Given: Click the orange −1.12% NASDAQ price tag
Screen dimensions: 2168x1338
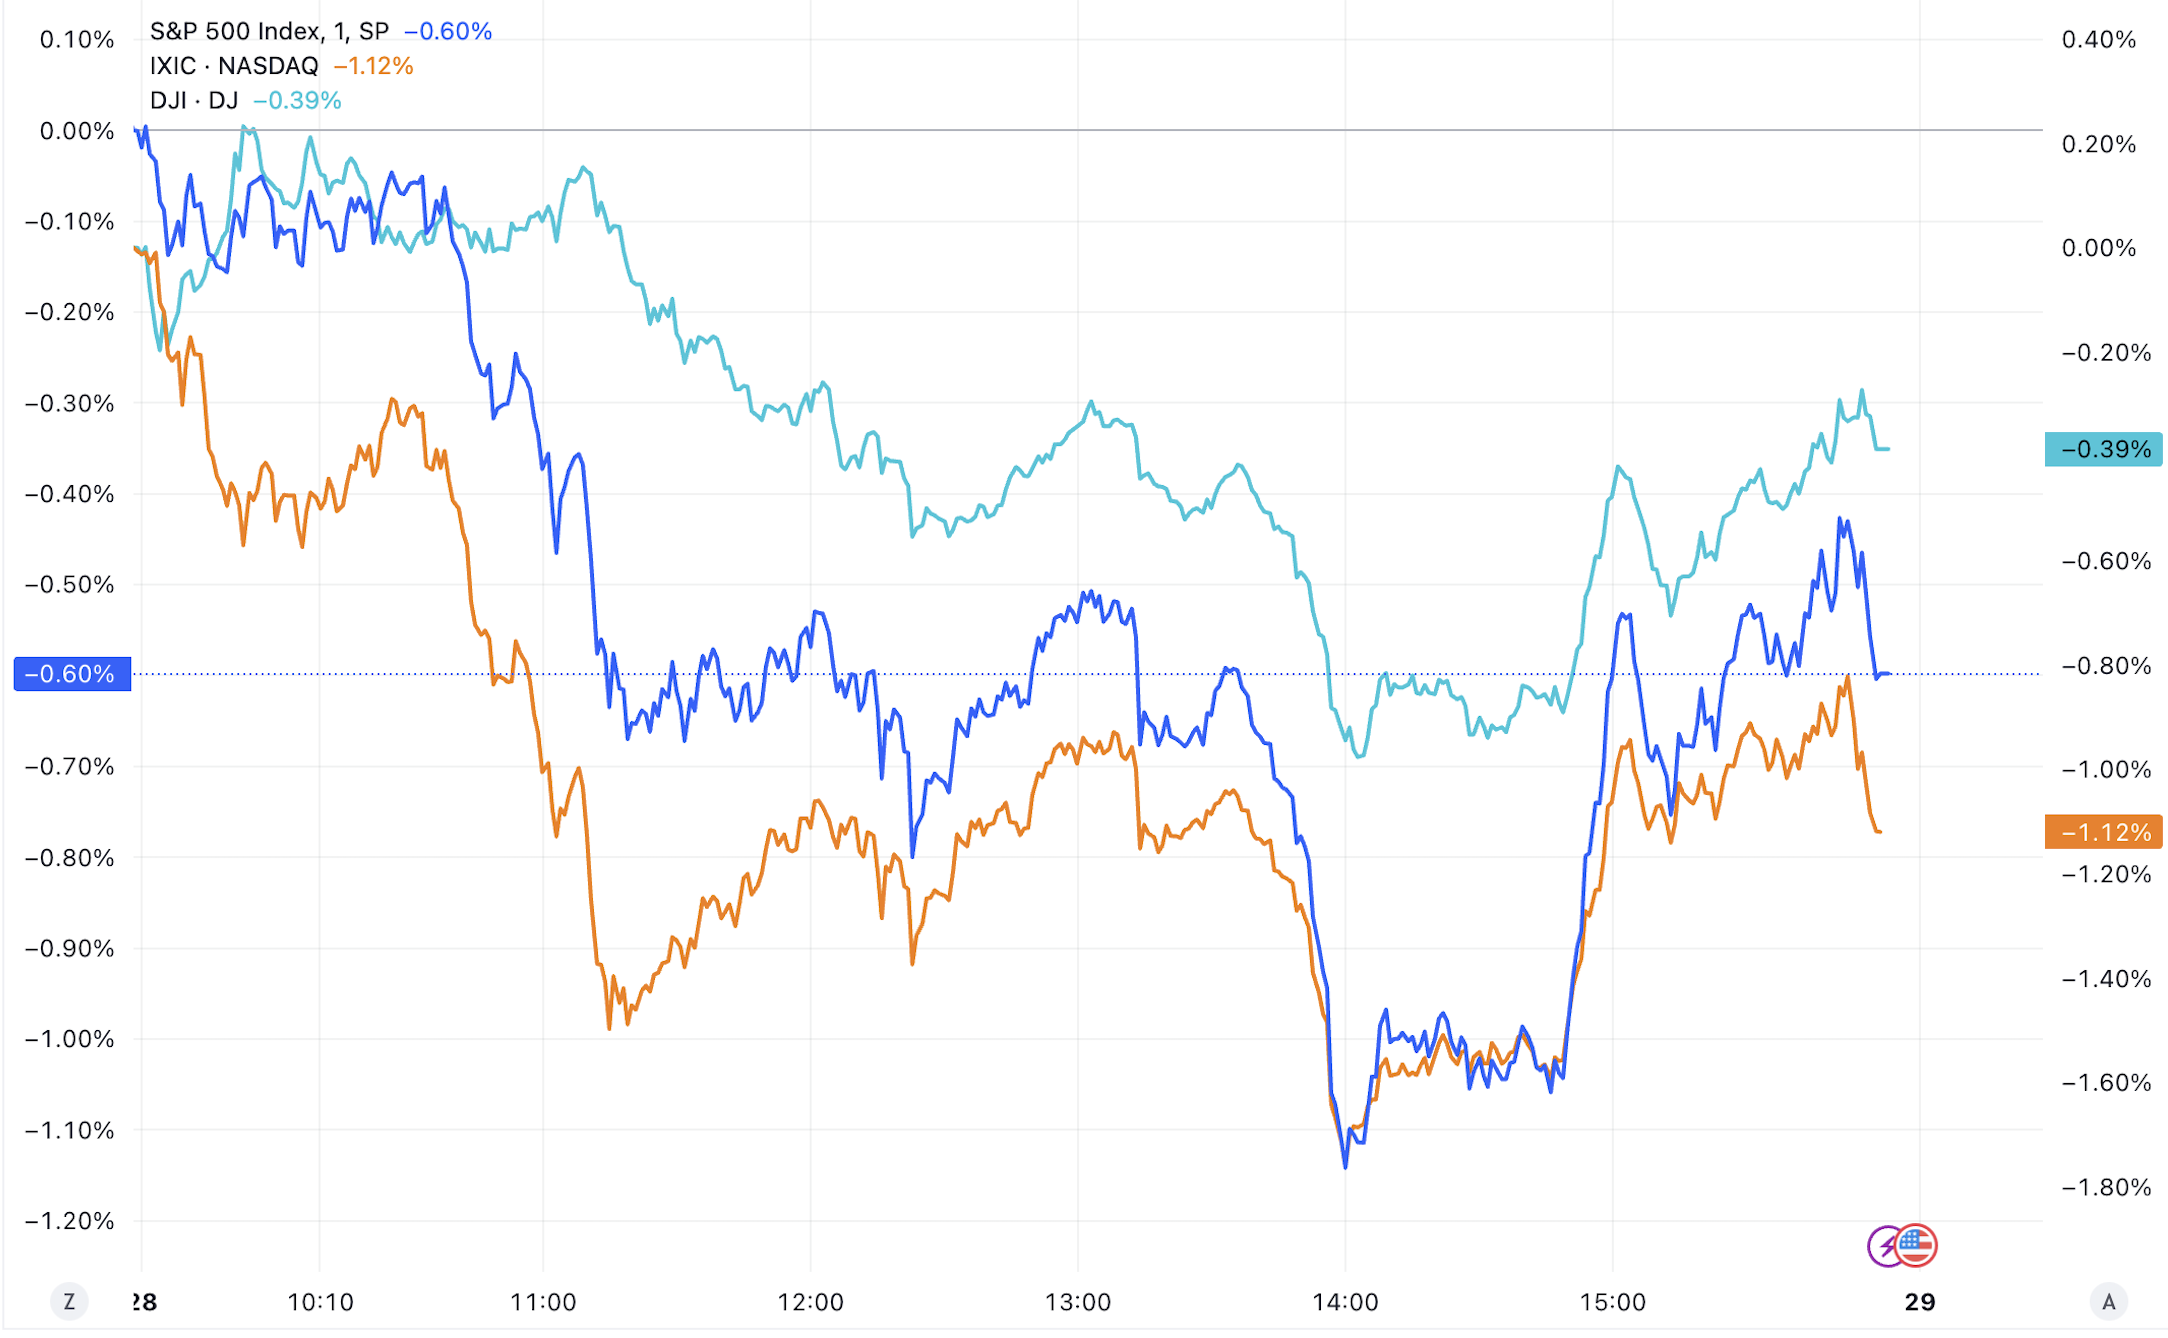Looking at the screenshot, I should click(x=2104, y=832).
